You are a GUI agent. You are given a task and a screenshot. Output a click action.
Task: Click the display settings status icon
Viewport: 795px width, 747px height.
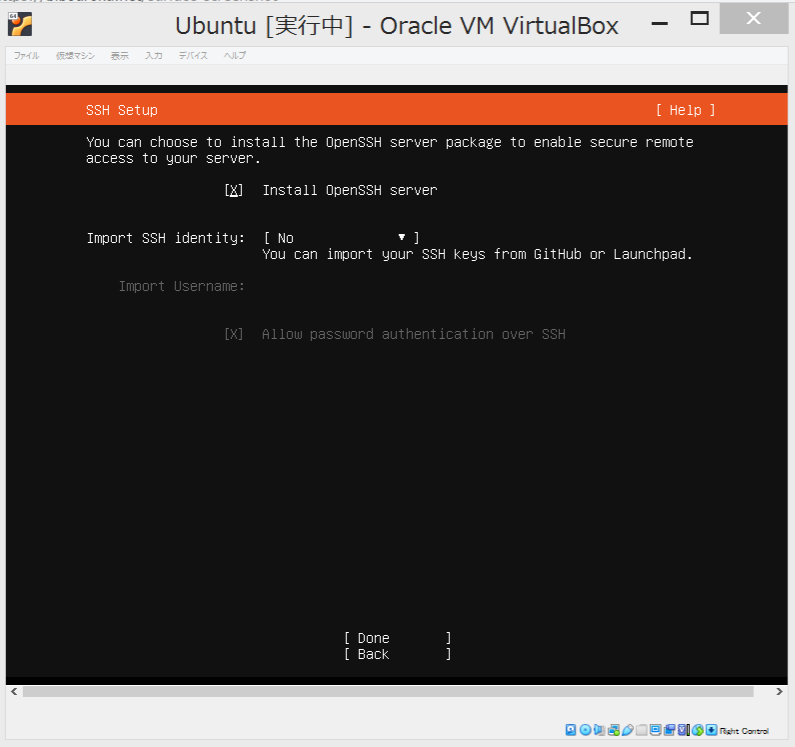656,730
